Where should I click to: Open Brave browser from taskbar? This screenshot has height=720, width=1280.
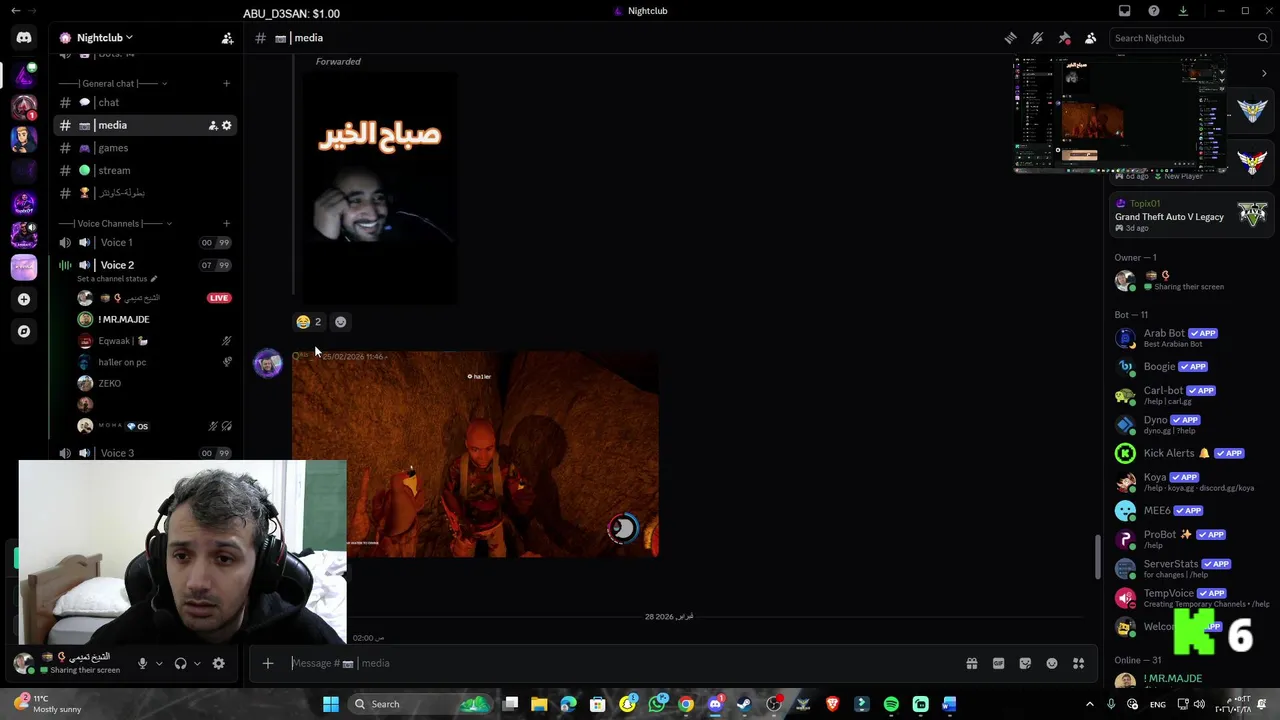coord(832,704)
